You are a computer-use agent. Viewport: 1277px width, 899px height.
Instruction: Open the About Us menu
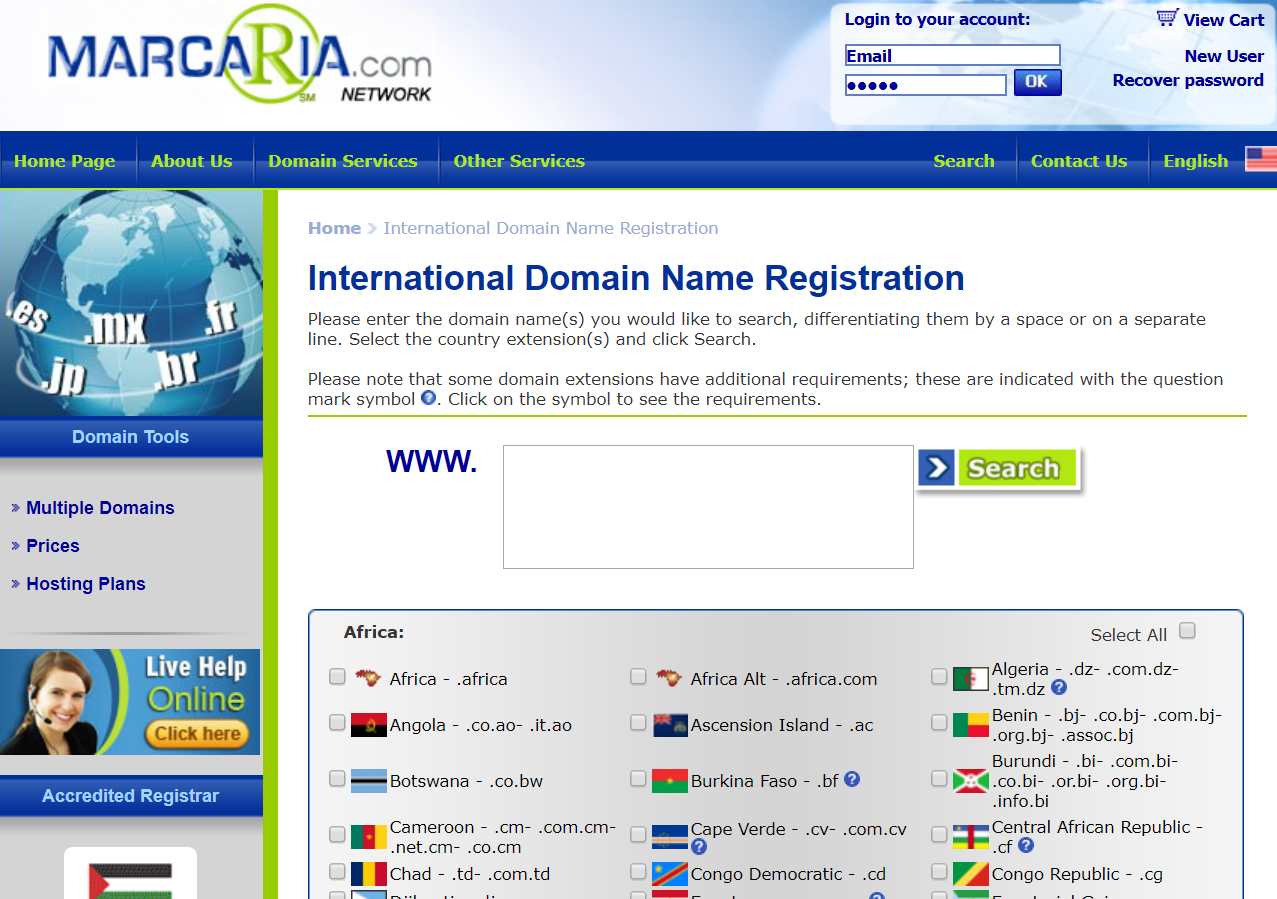[192, 161]
